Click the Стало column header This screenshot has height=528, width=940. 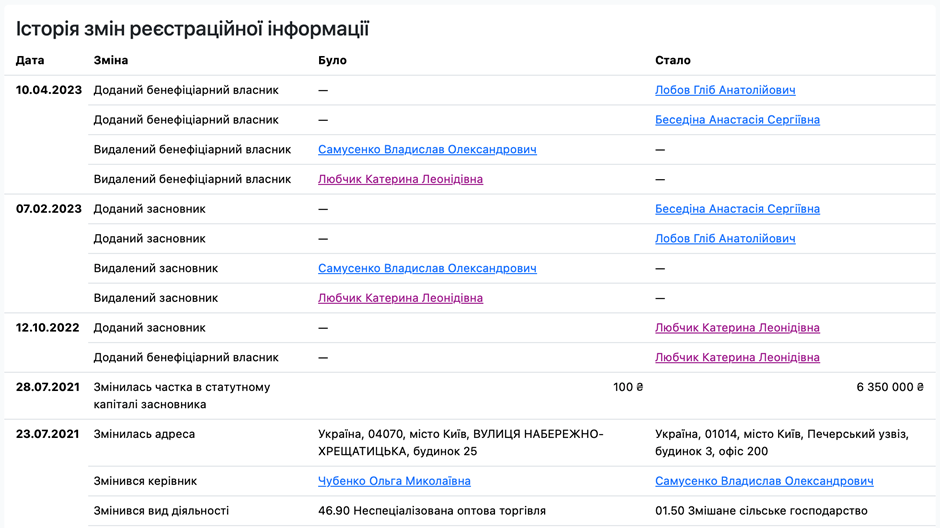point(673,61)
